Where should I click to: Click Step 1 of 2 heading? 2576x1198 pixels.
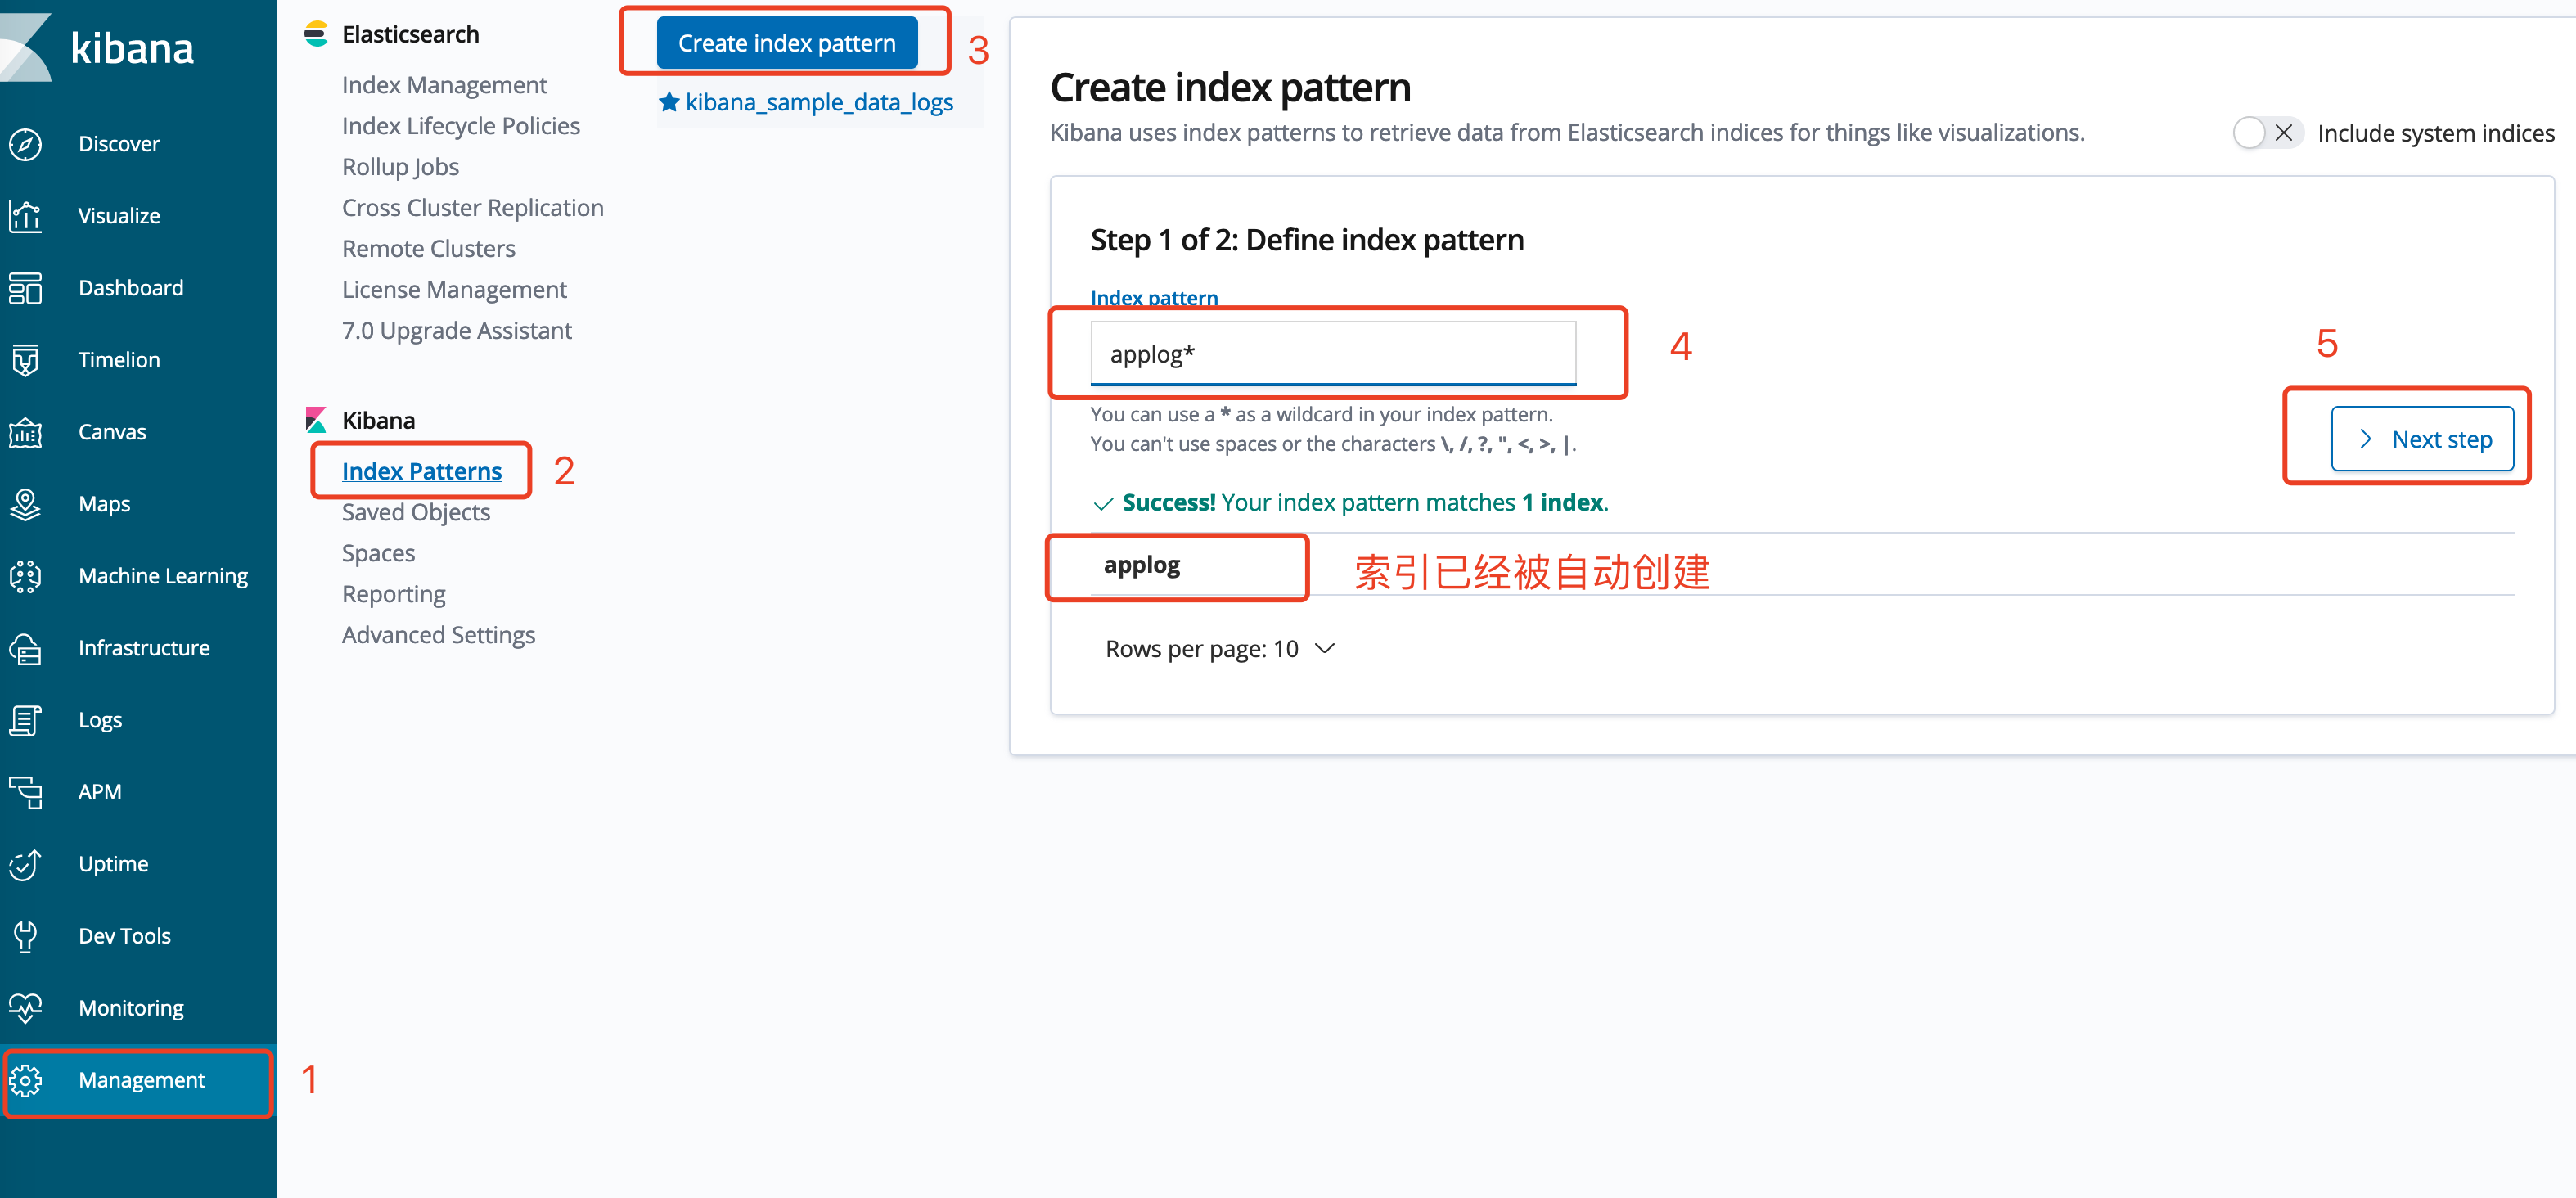[x=1307, y=240]
